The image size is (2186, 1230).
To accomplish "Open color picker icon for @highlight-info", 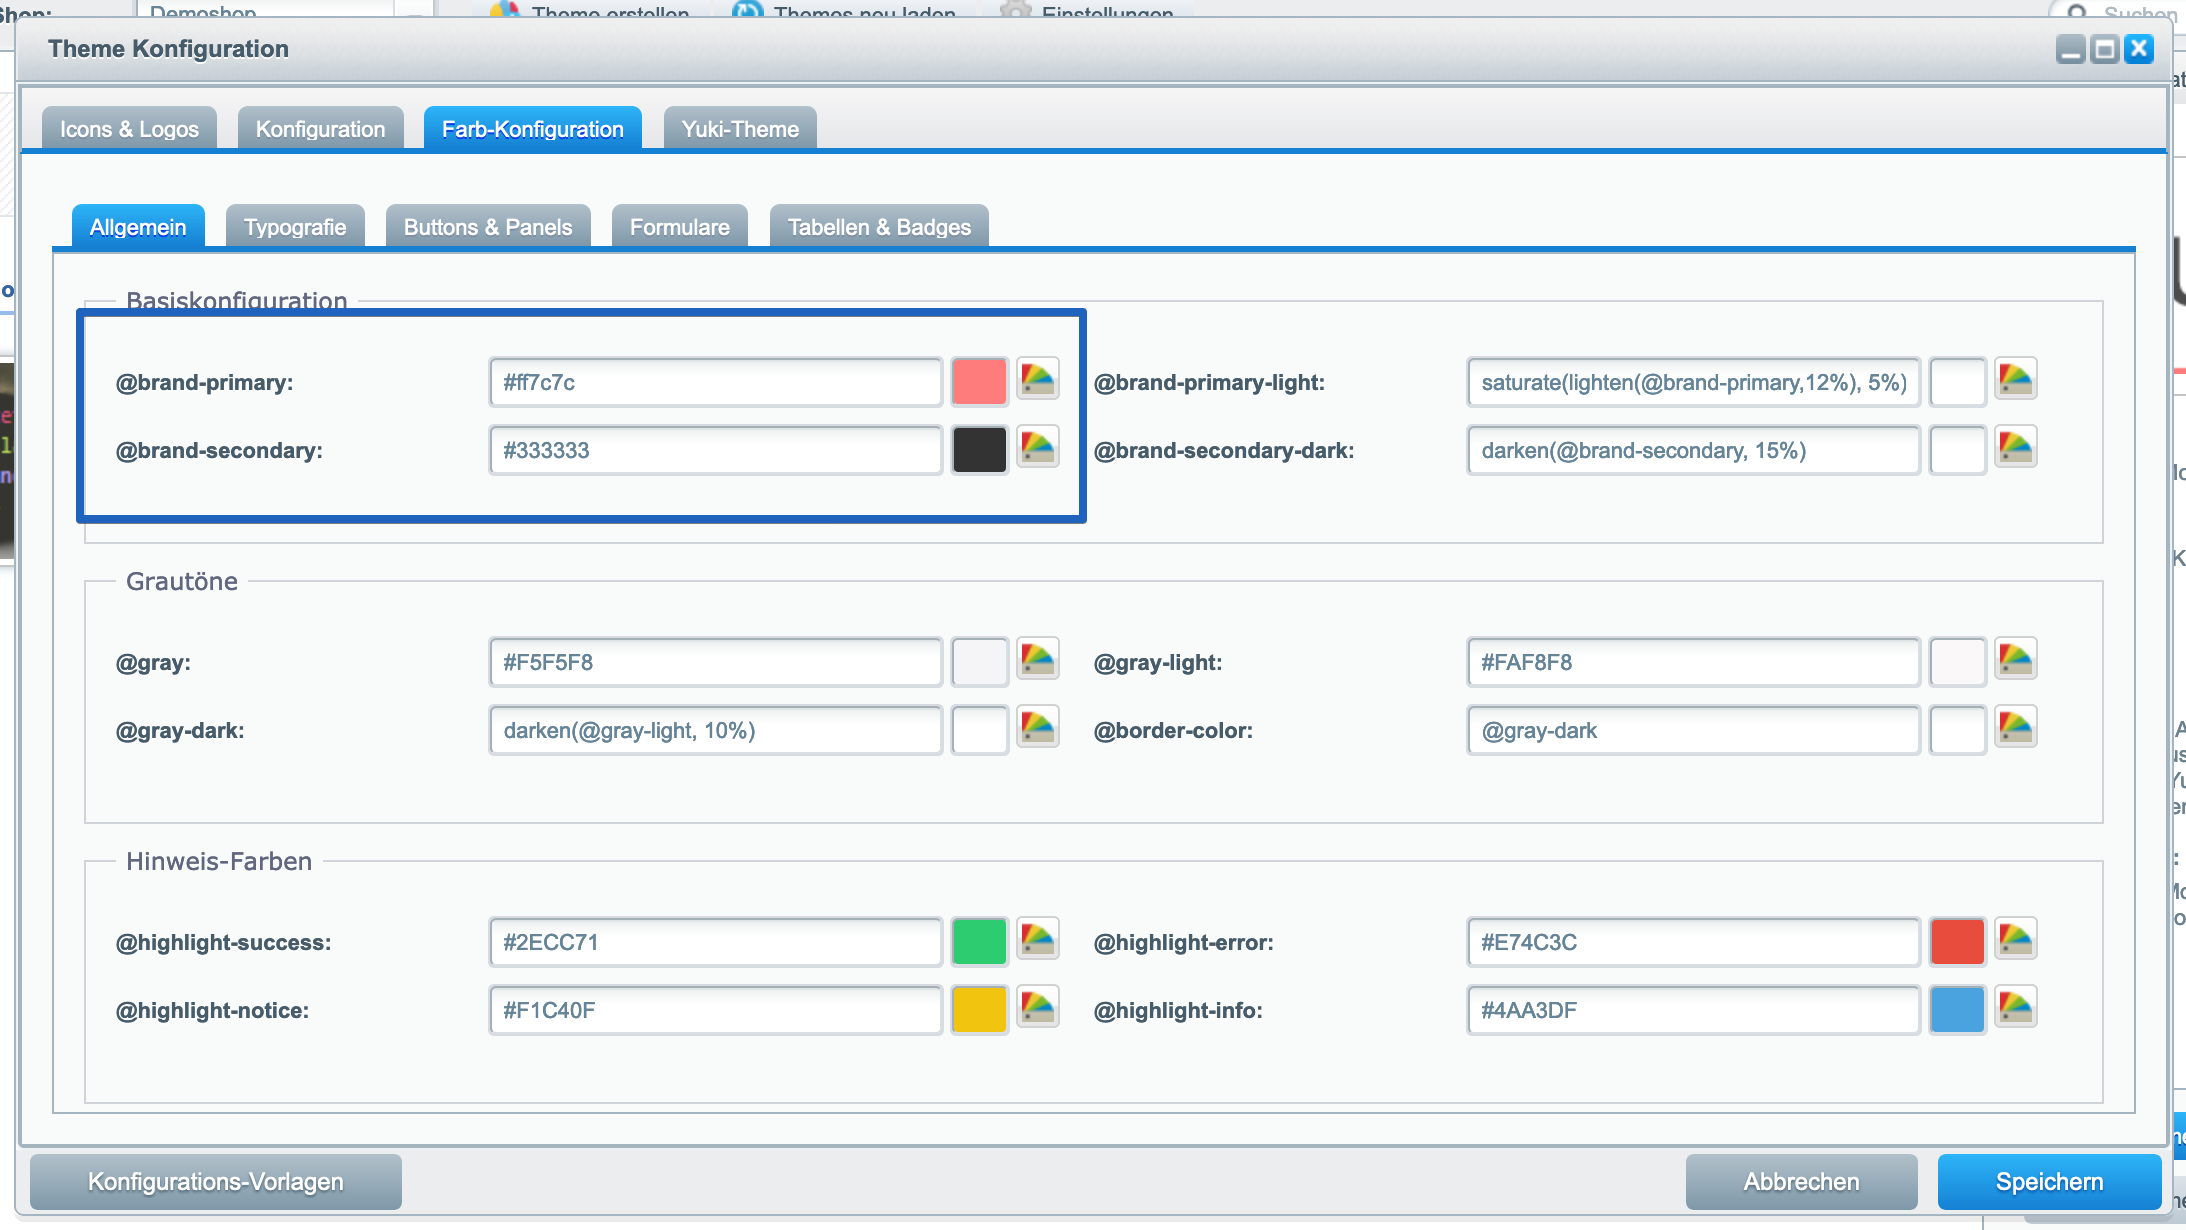I will click(x=2015, y=1008).
